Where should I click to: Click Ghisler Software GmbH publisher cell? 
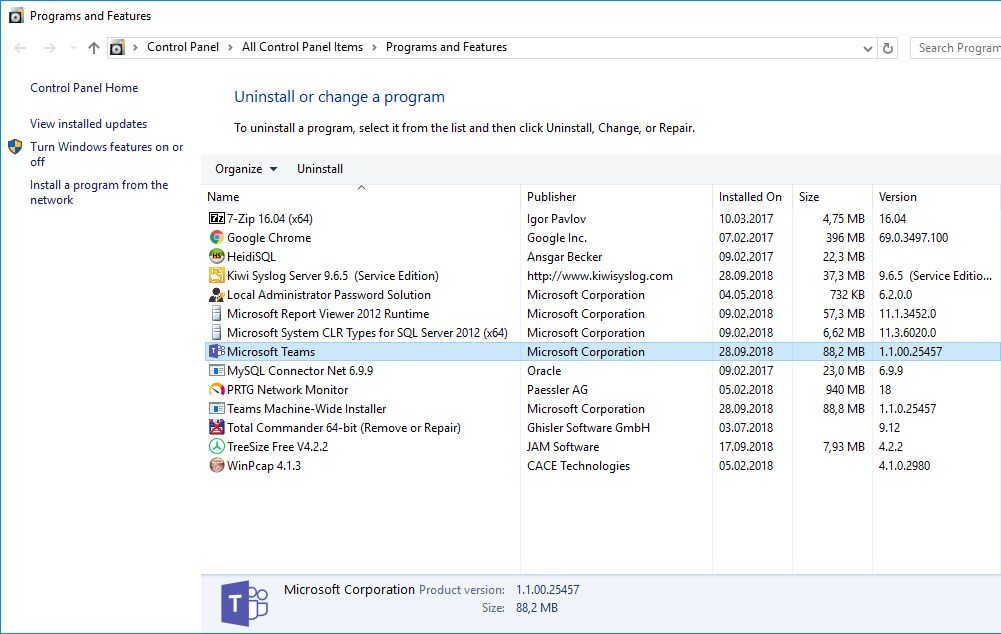click(588, 428)
